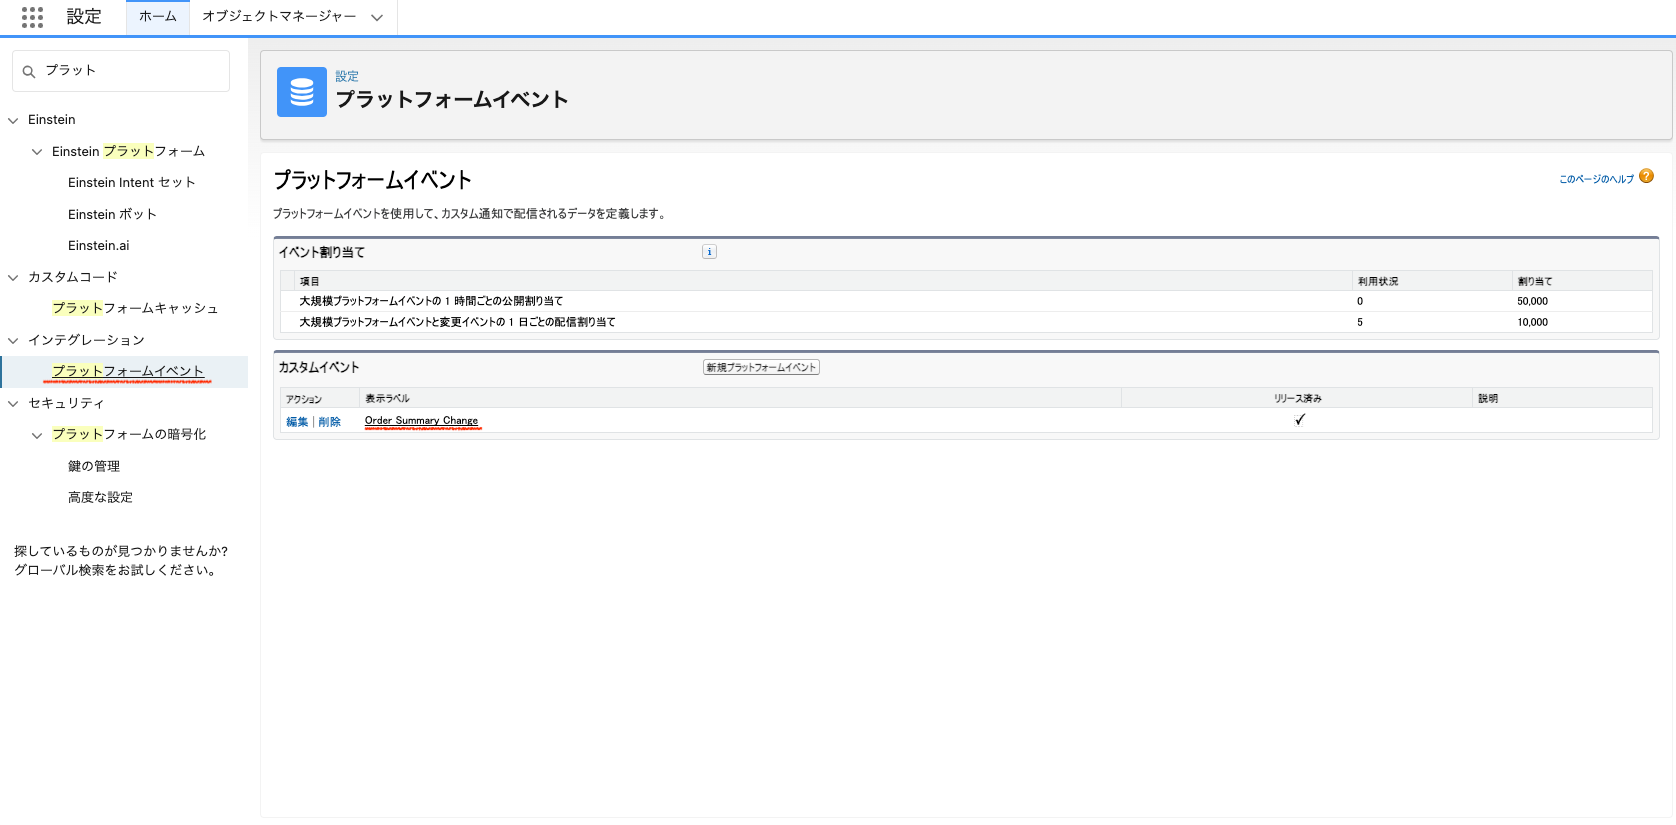Open プラットフォームキャッシュ in sidebar
Screen dimensions: 1676x825
coord(135,308)
